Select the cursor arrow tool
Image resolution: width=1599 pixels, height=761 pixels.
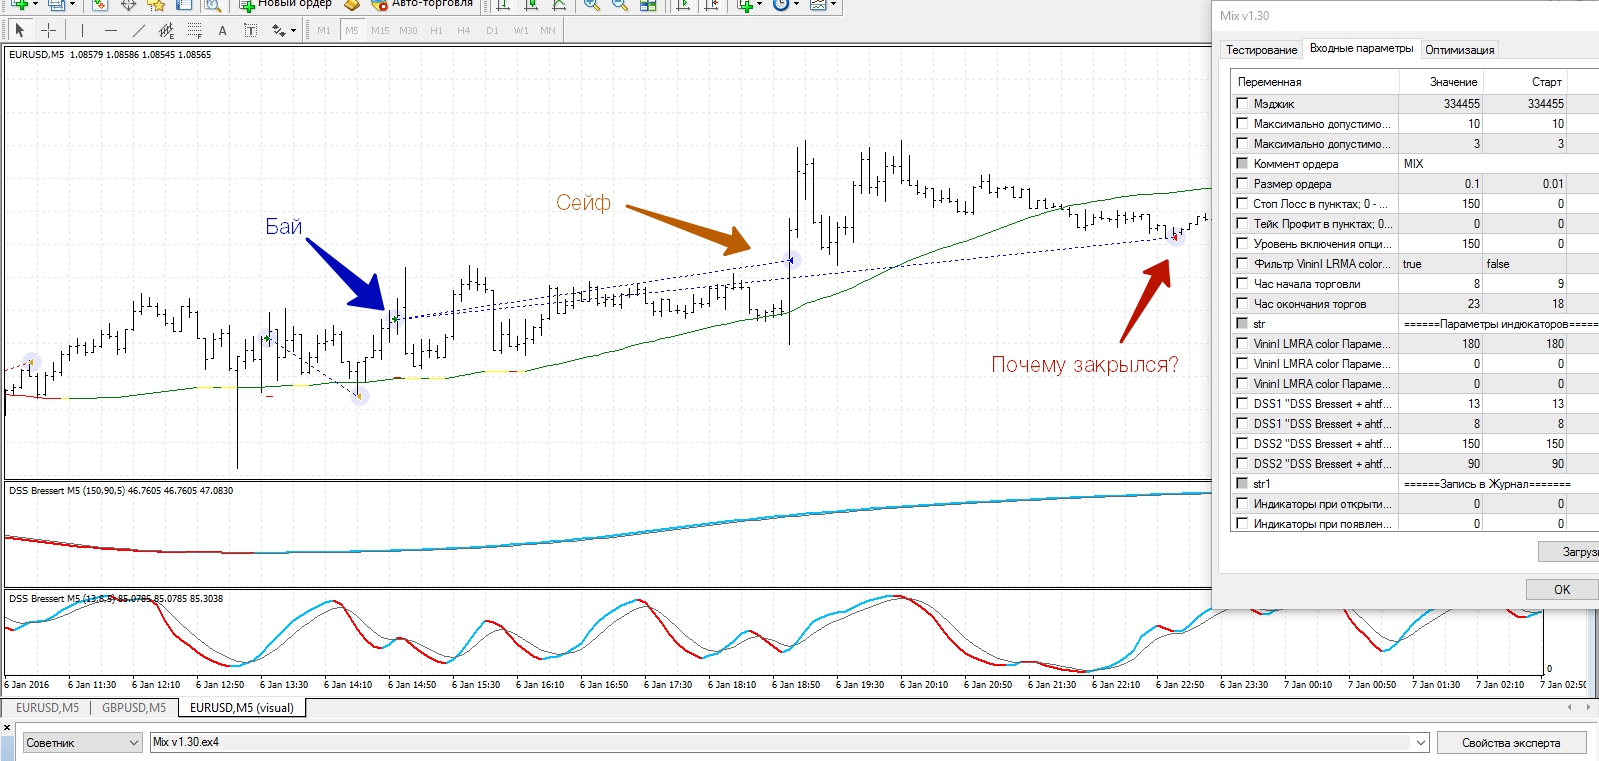tap(19, 30)
